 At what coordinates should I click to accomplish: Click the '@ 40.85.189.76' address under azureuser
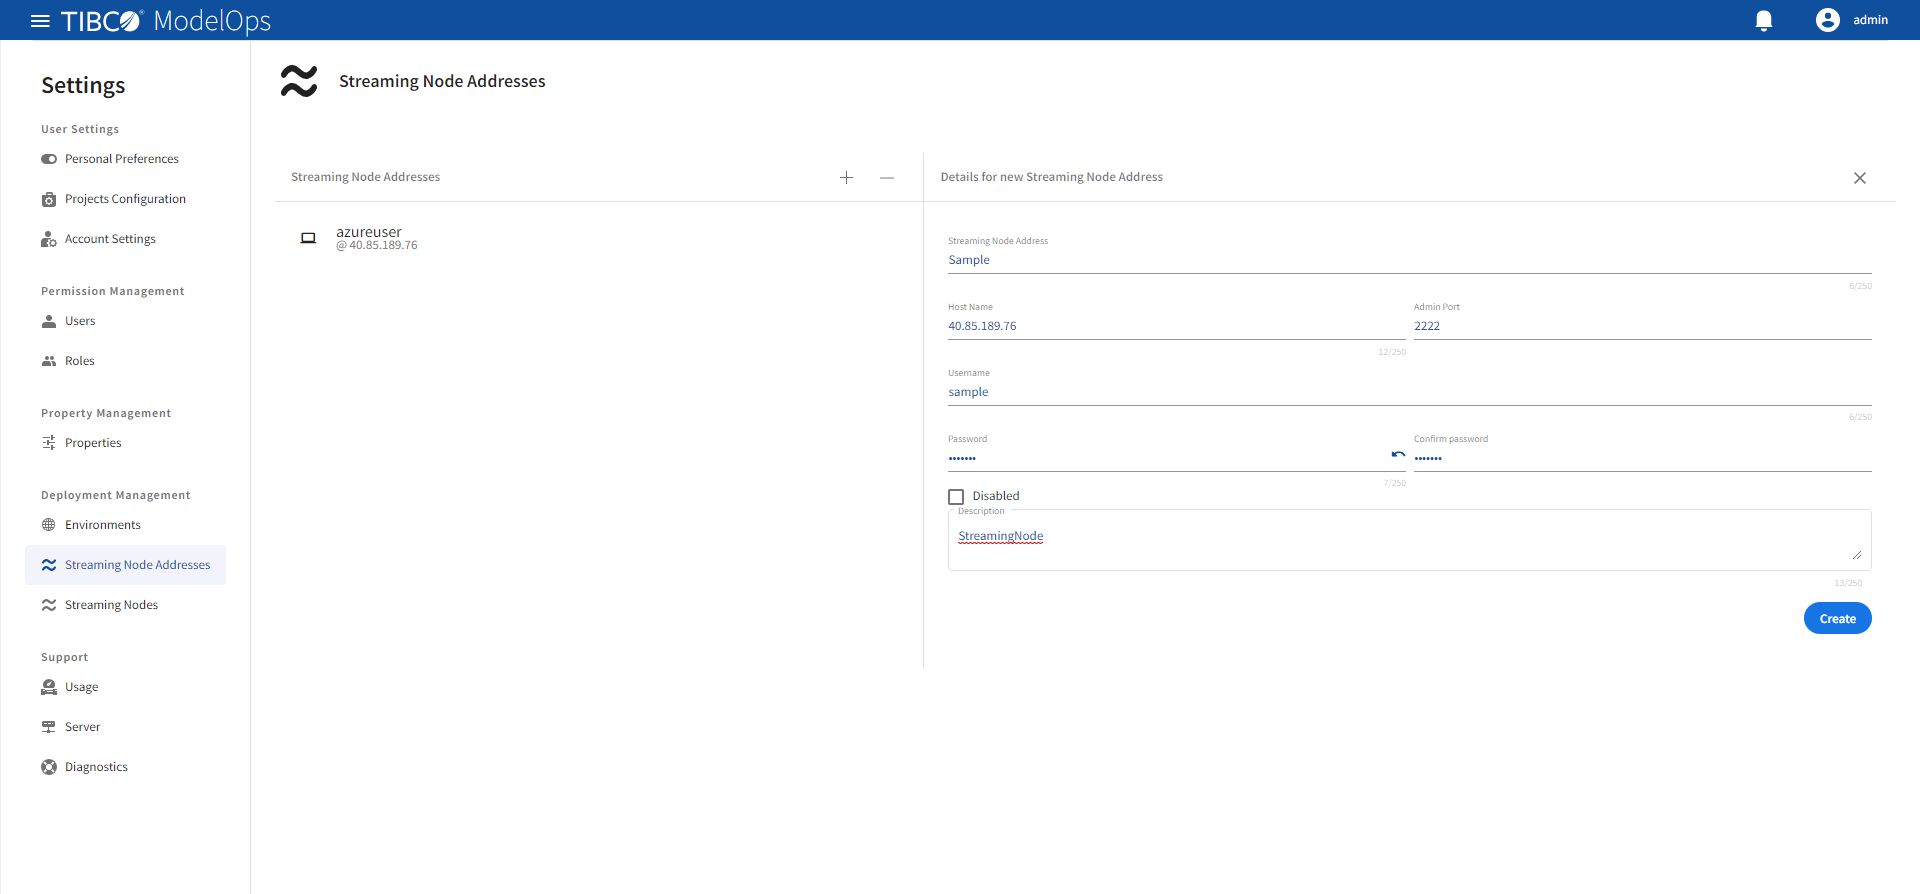pyautogui.click(x=377, y=246)
